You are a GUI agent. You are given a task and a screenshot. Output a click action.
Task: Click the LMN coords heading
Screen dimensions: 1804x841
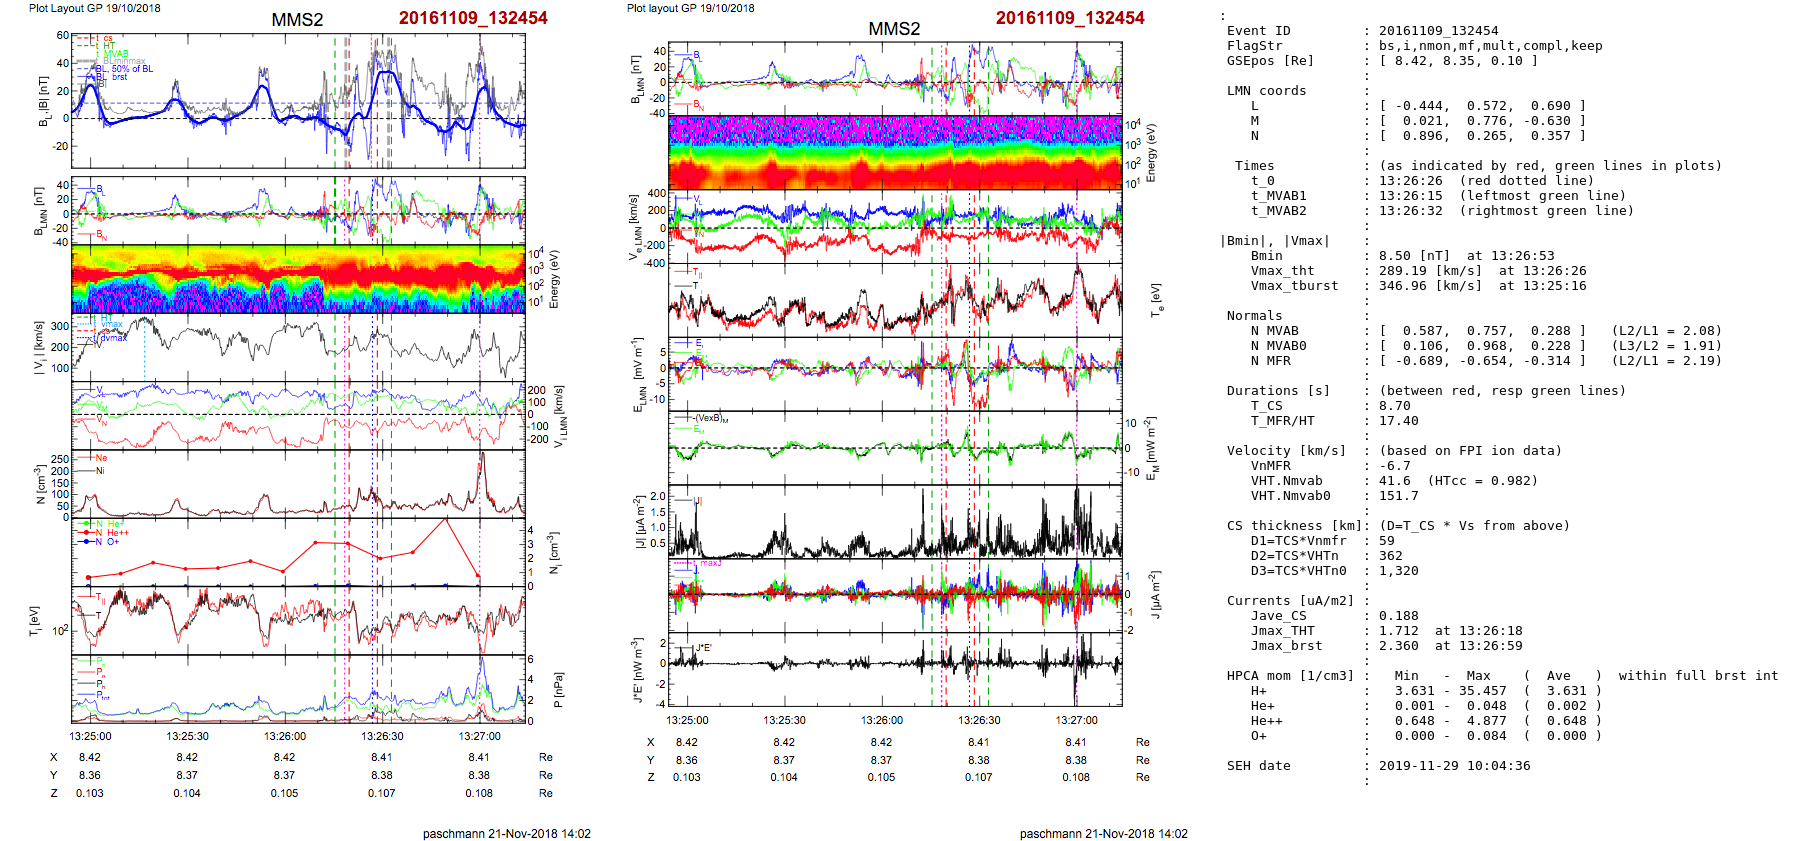(x=1266, y=91)
